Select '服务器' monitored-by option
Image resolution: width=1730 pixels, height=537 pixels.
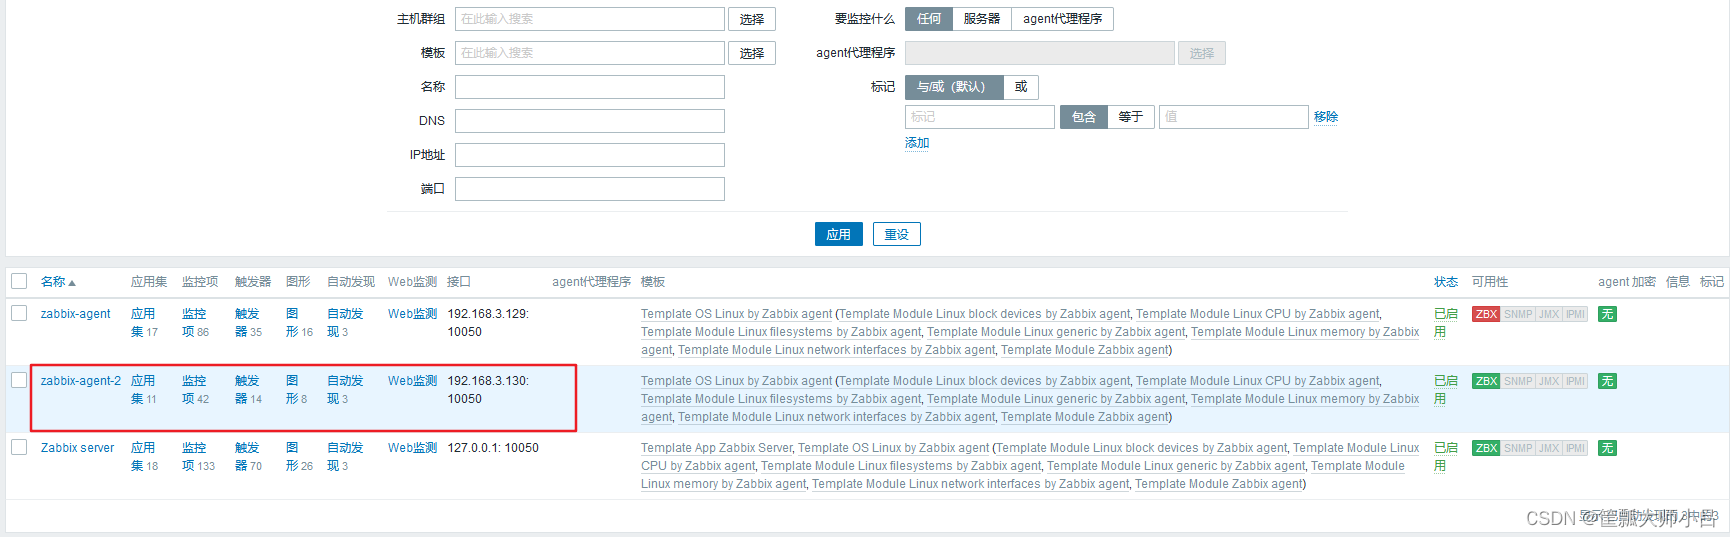(982, 19)
